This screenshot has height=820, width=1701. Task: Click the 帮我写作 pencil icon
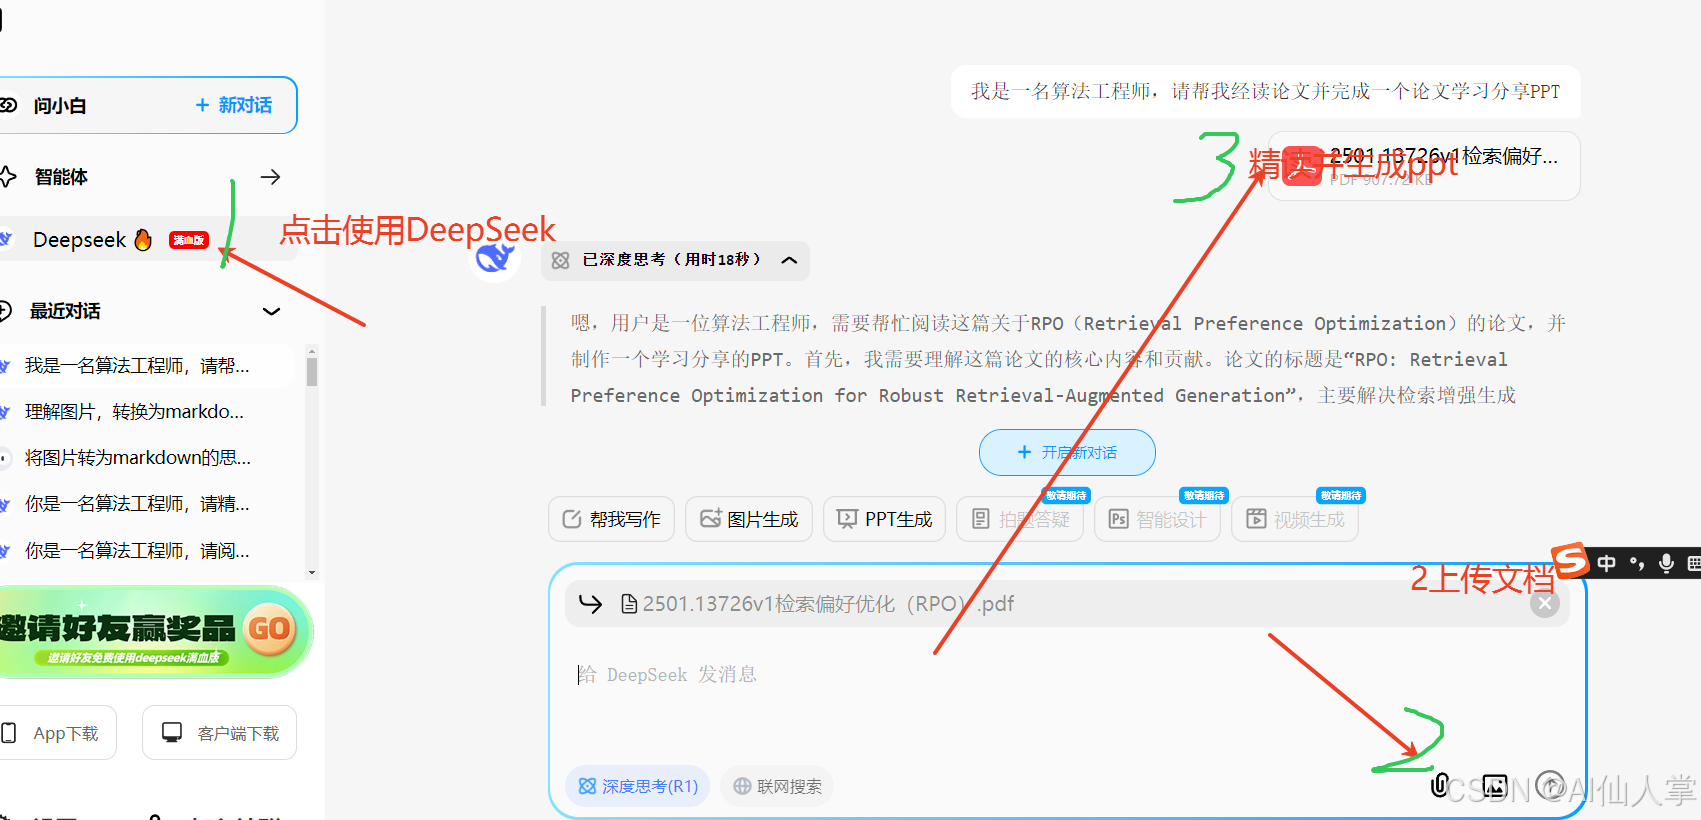pyautogui.click(x=572, y=519)
